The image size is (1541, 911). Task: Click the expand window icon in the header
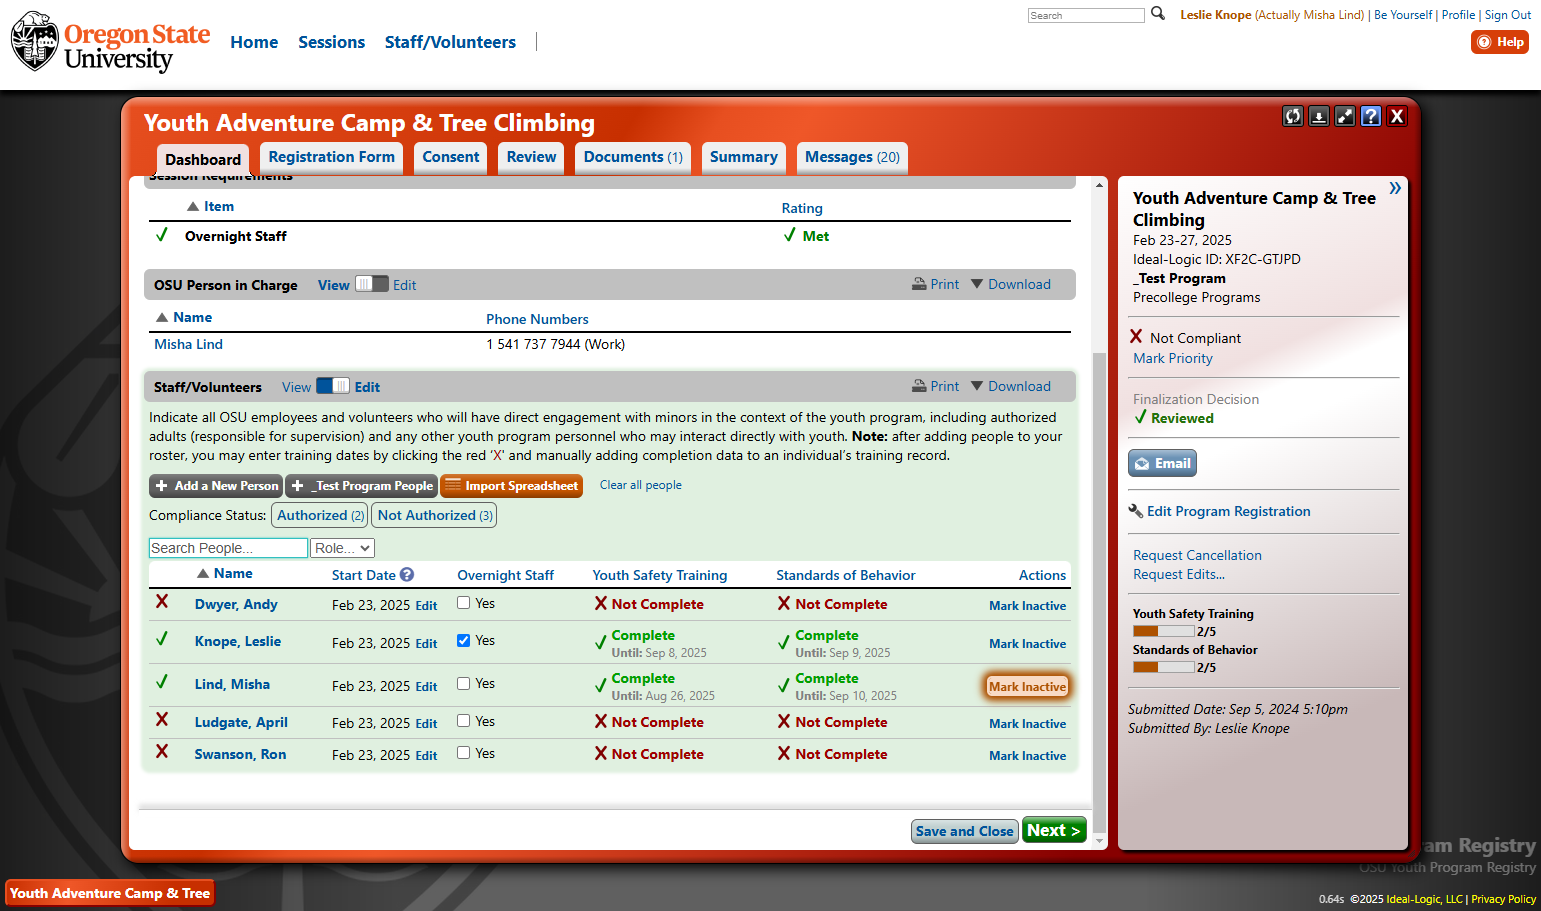click(1345, 116)
